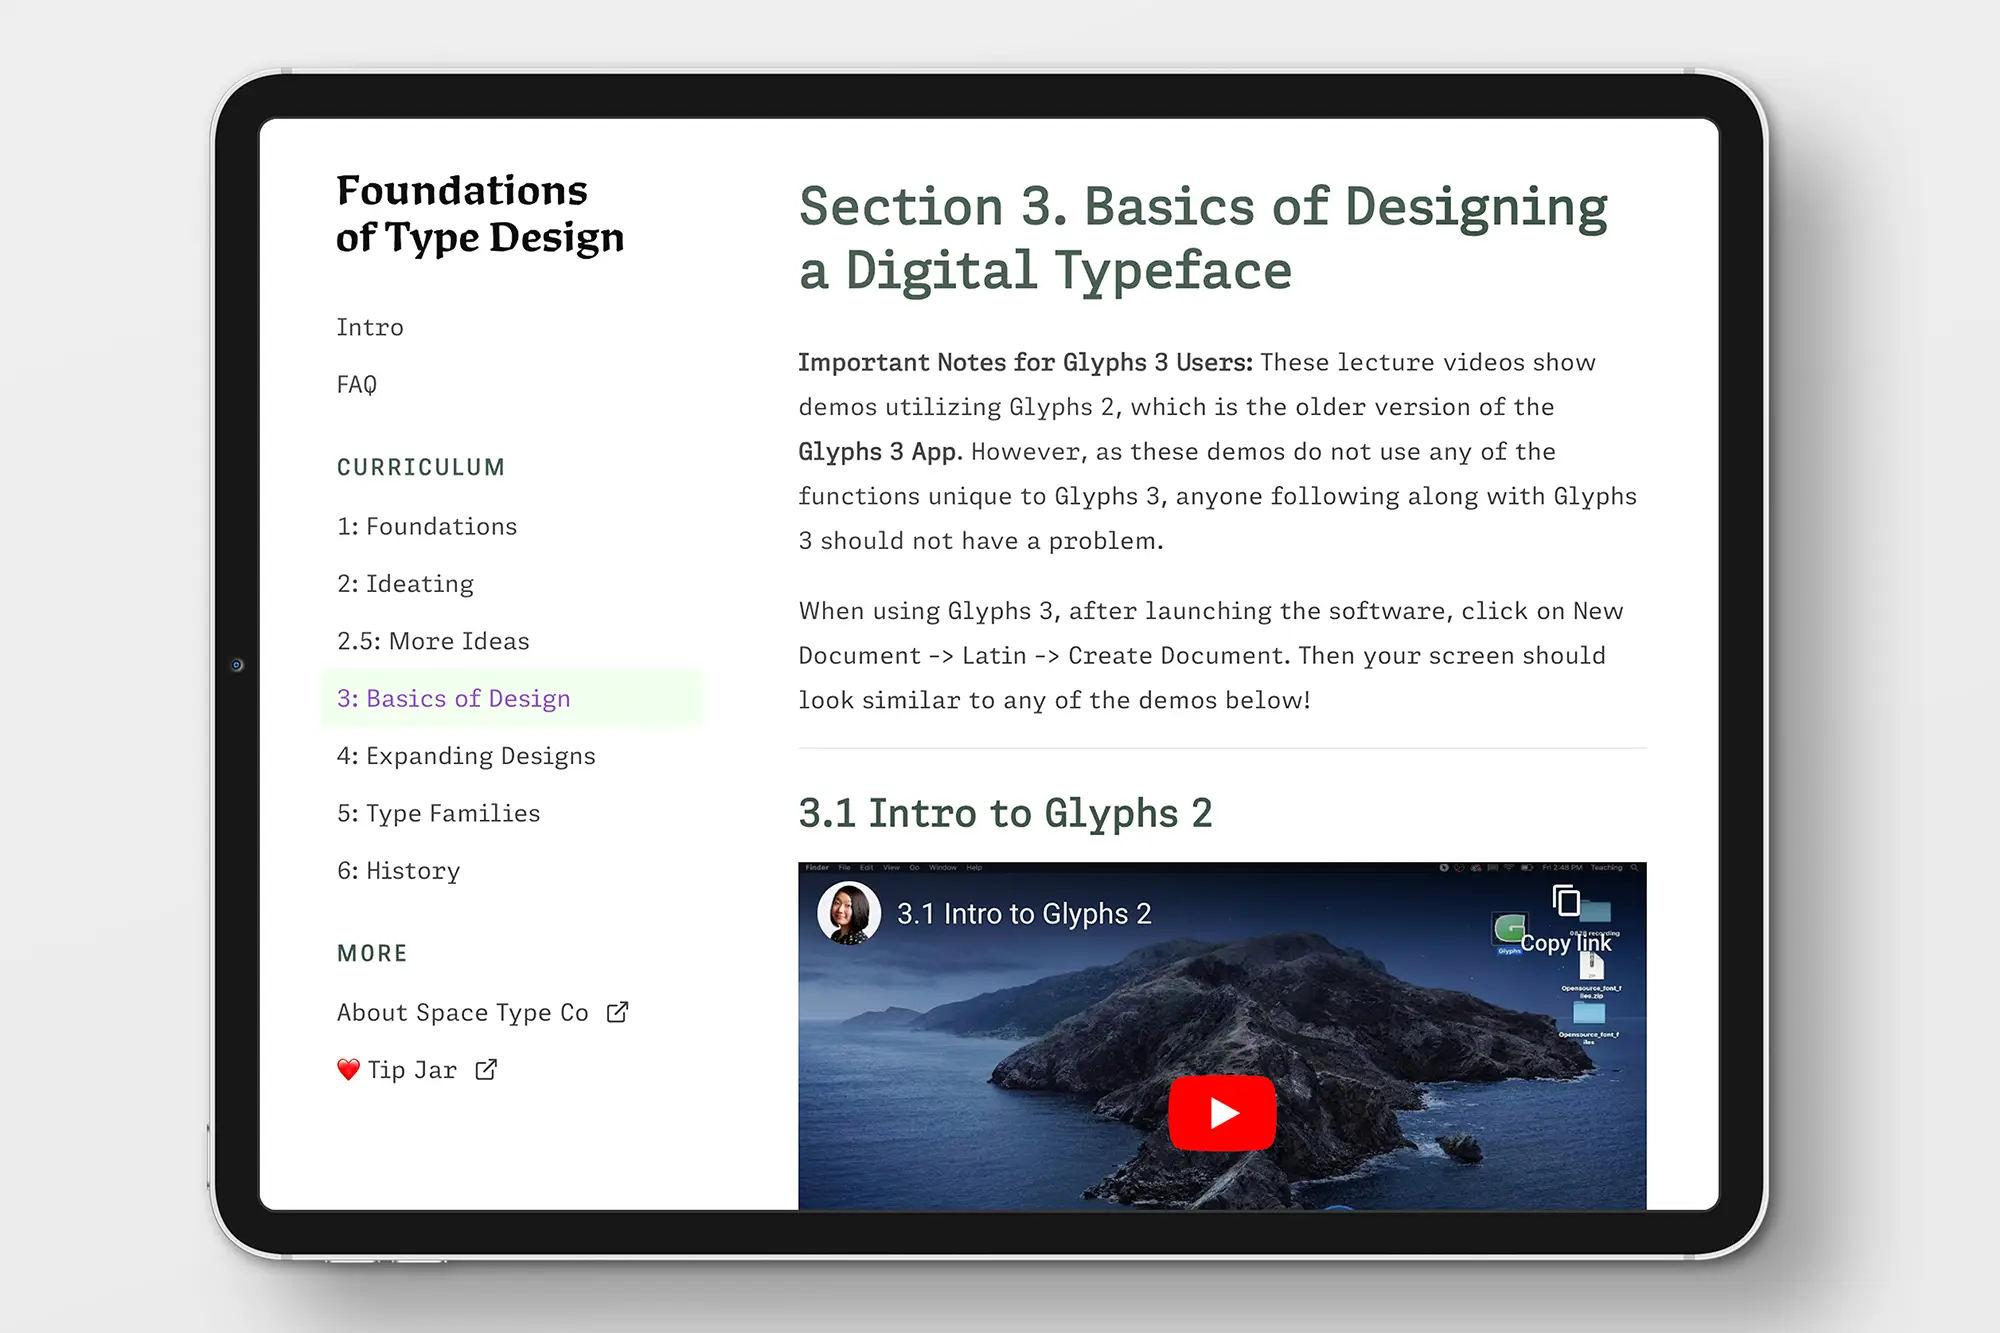
Task: Click the 3.1 Intro to Glyphs 2 heading
Action: [x=1005, y=813]
